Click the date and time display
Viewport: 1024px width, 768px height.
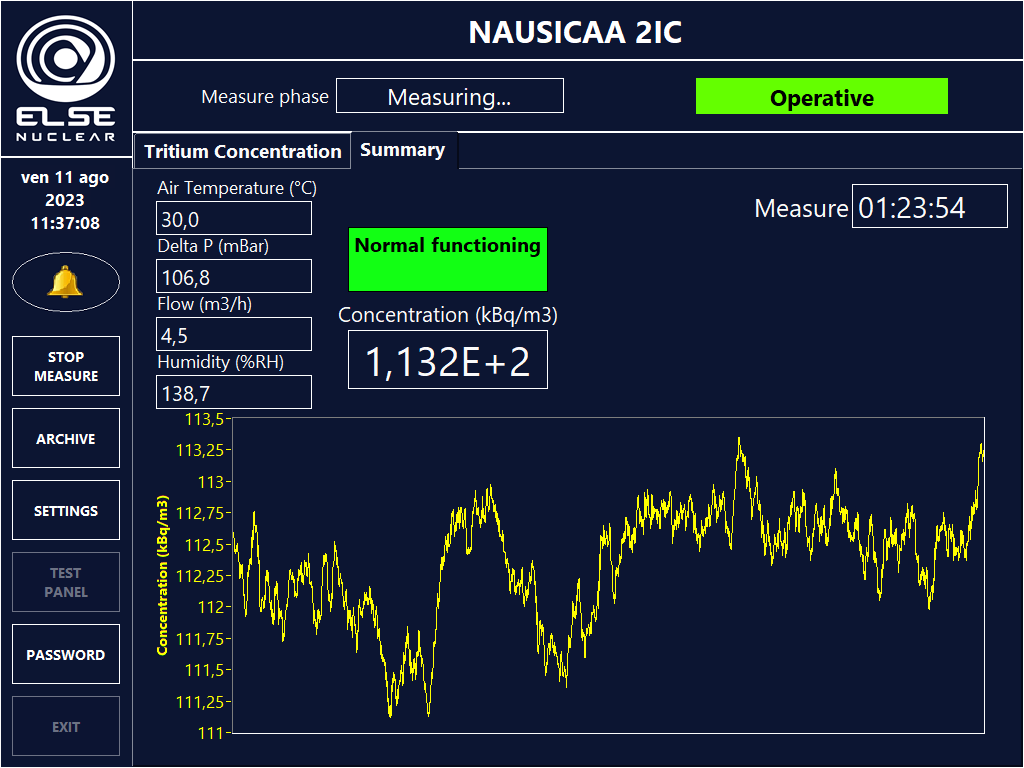tap(66, 200)
